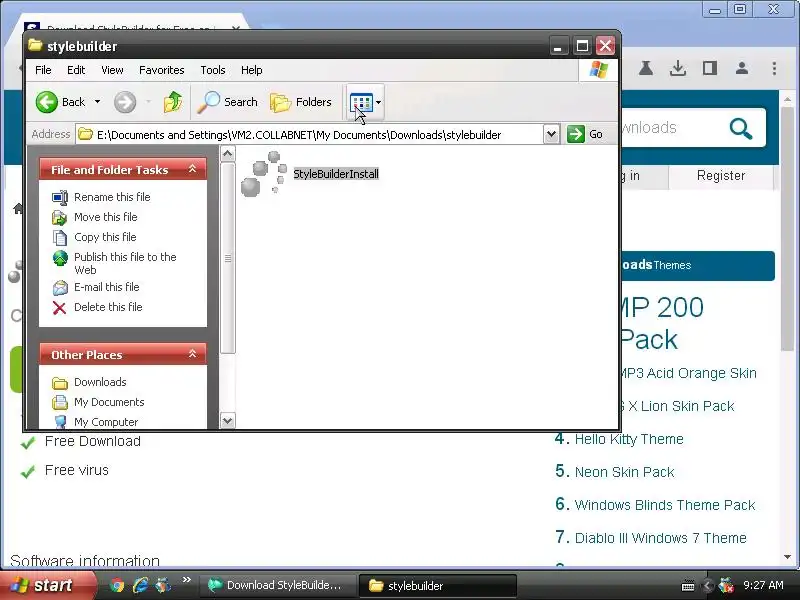800x600 pixels.
Task: Click Delete this file
Action: 108,307
